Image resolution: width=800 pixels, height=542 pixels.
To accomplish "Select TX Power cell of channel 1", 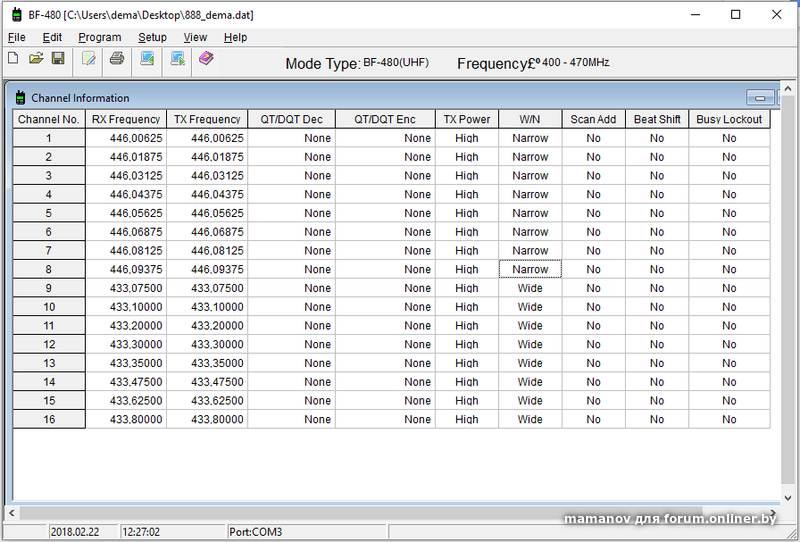I will click(466, 138).
